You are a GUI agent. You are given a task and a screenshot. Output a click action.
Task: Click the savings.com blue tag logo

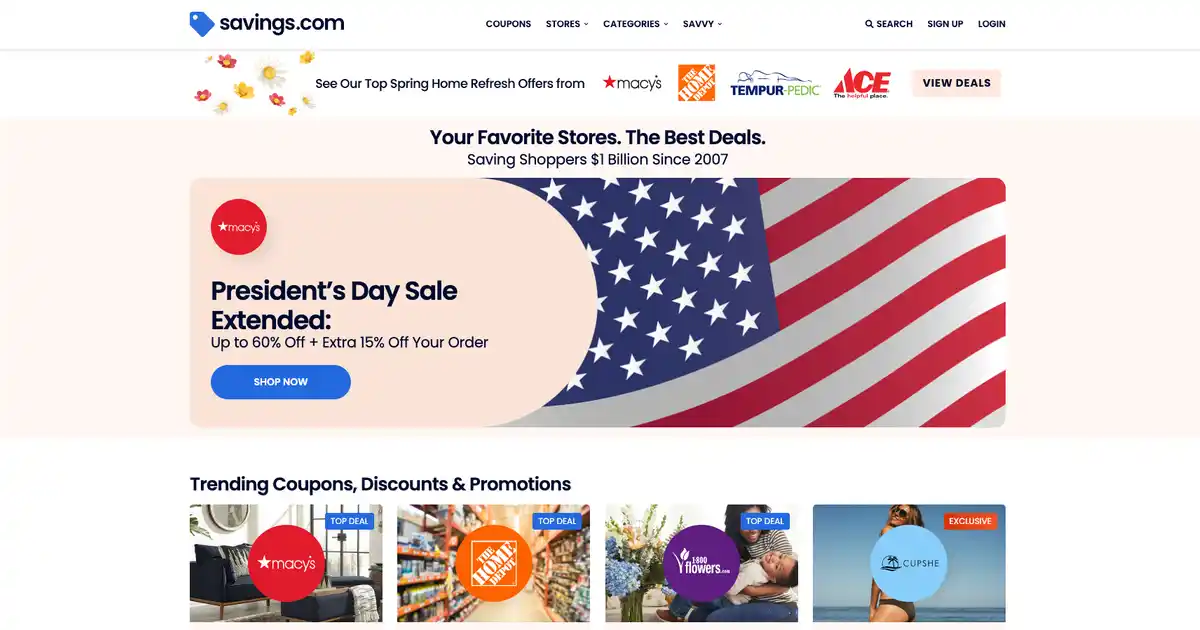[x=202, y=24]
